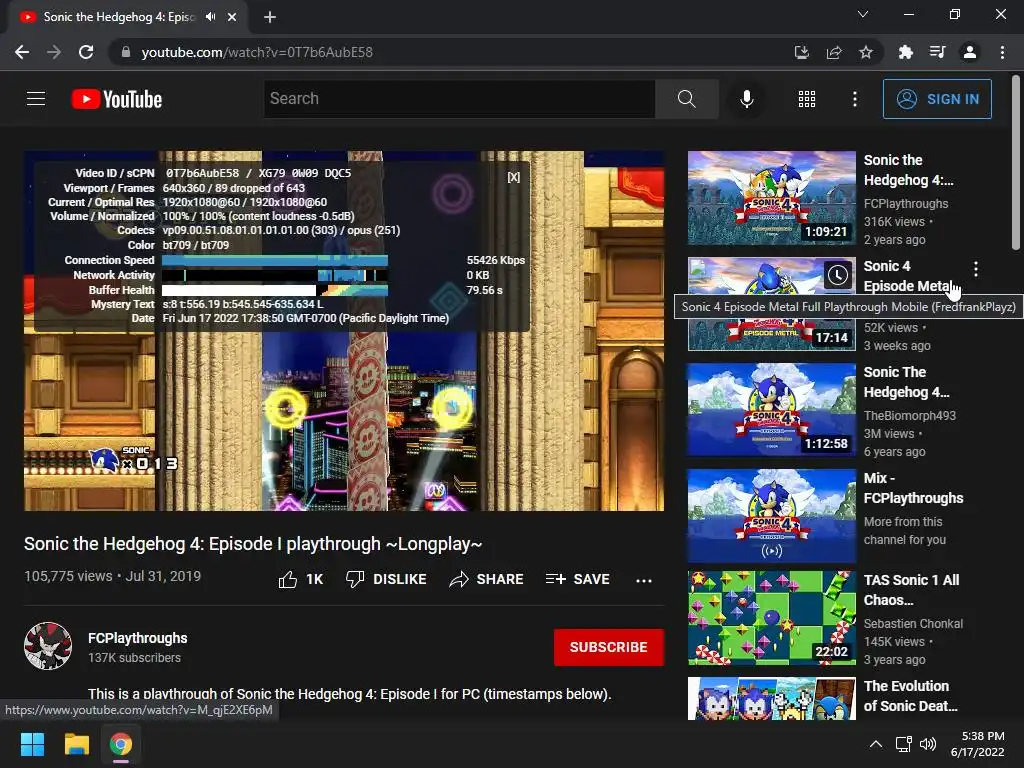1024x768 pixels.
Task: Like the video with thumbs up
Action: point(300,579)
